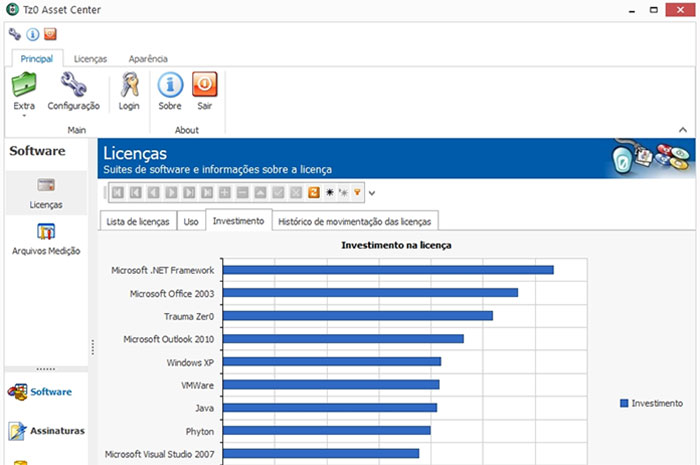Select the Principal ribbon tab

pyautogui.click(x=37, y=59)
